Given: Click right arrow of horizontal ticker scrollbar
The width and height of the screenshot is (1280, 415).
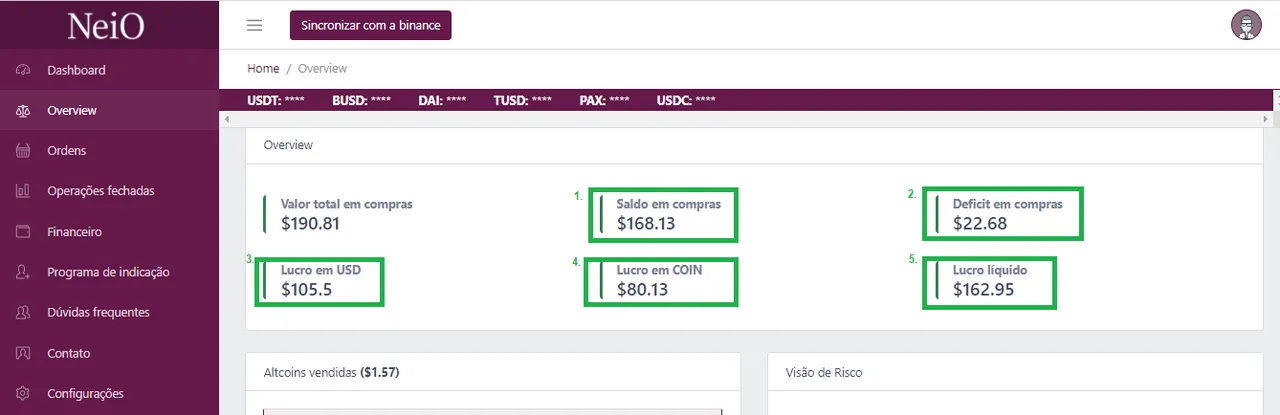Looking at the screenshot, I should (x=1266, y=119).
